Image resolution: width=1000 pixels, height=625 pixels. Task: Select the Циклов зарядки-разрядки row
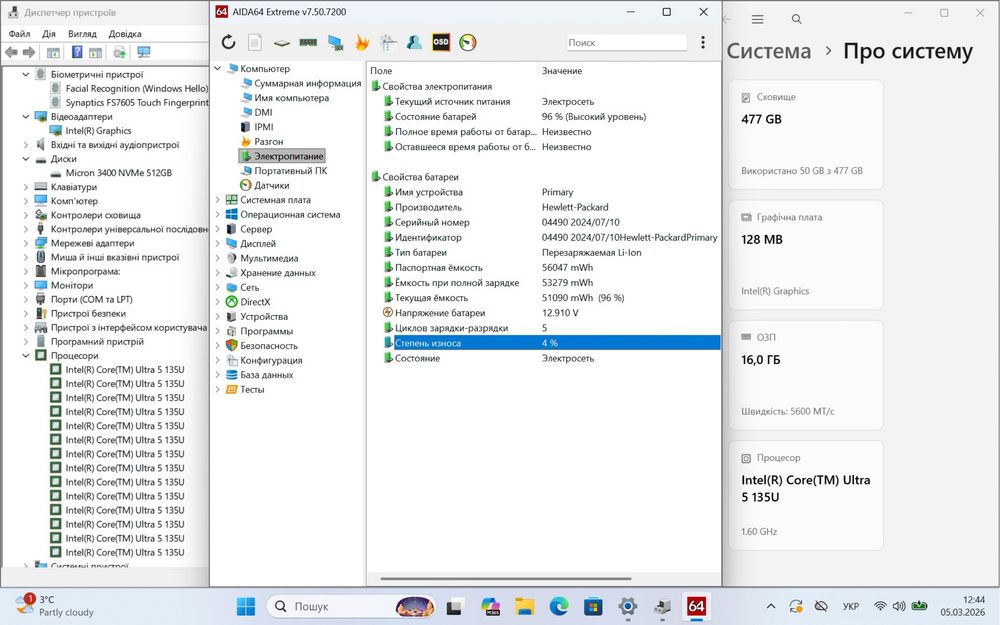tap(551, 328)
